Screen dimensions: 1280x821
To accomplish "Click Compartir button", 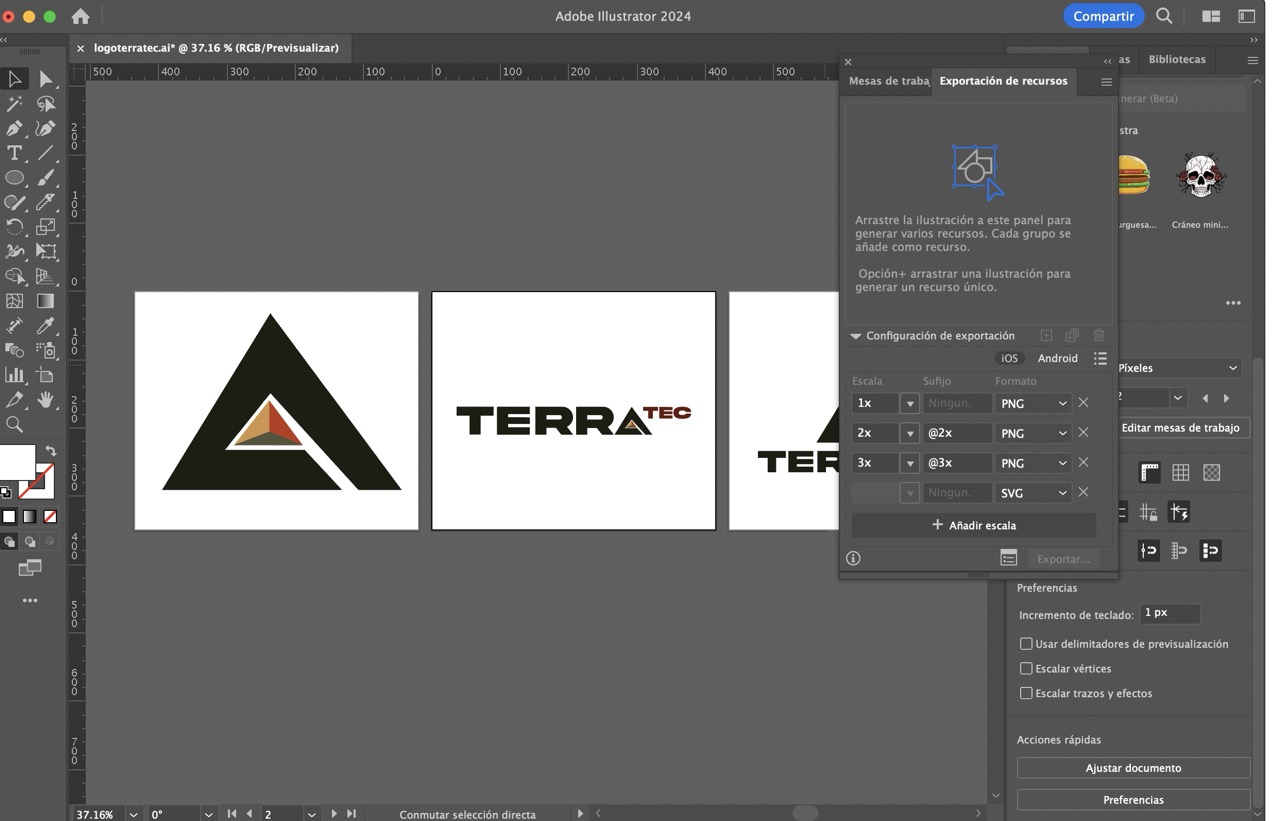I will click(1103, 16).
